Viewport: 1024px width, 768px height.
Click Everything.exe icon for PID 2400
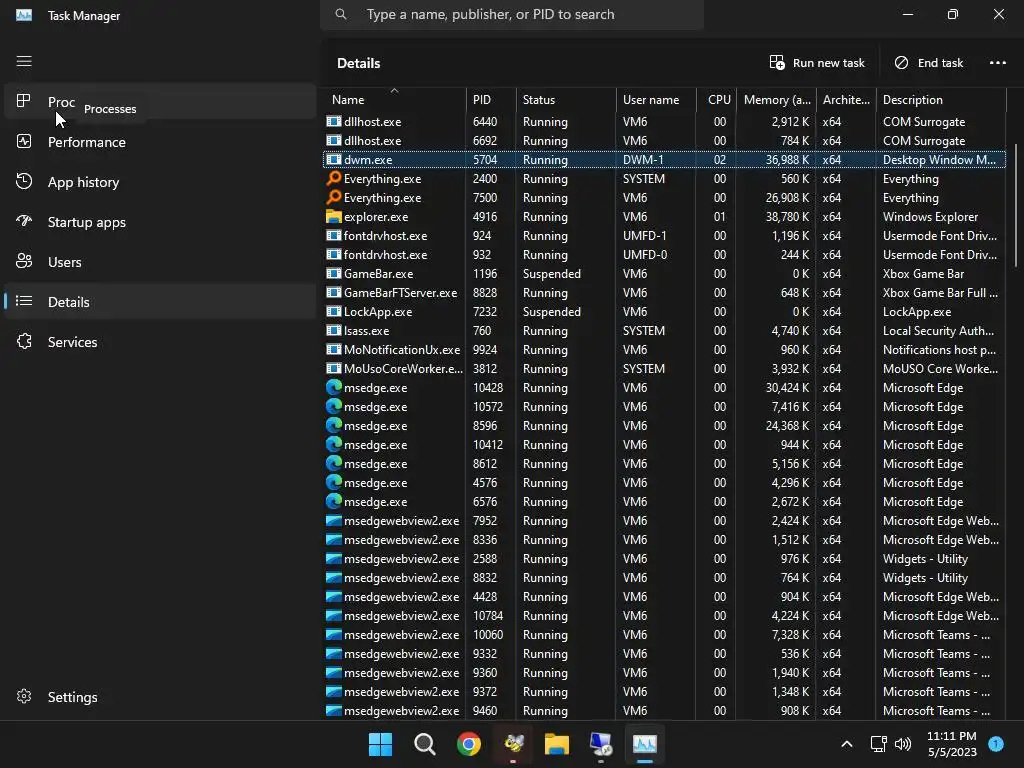pyautogui.click(x=334, y=178)
